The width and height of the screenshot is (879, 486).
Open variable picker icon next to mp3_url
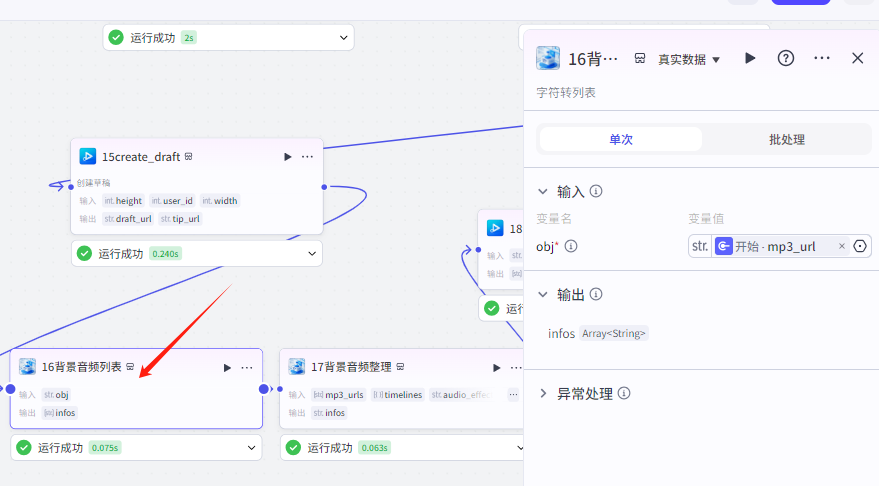point(860,246)
